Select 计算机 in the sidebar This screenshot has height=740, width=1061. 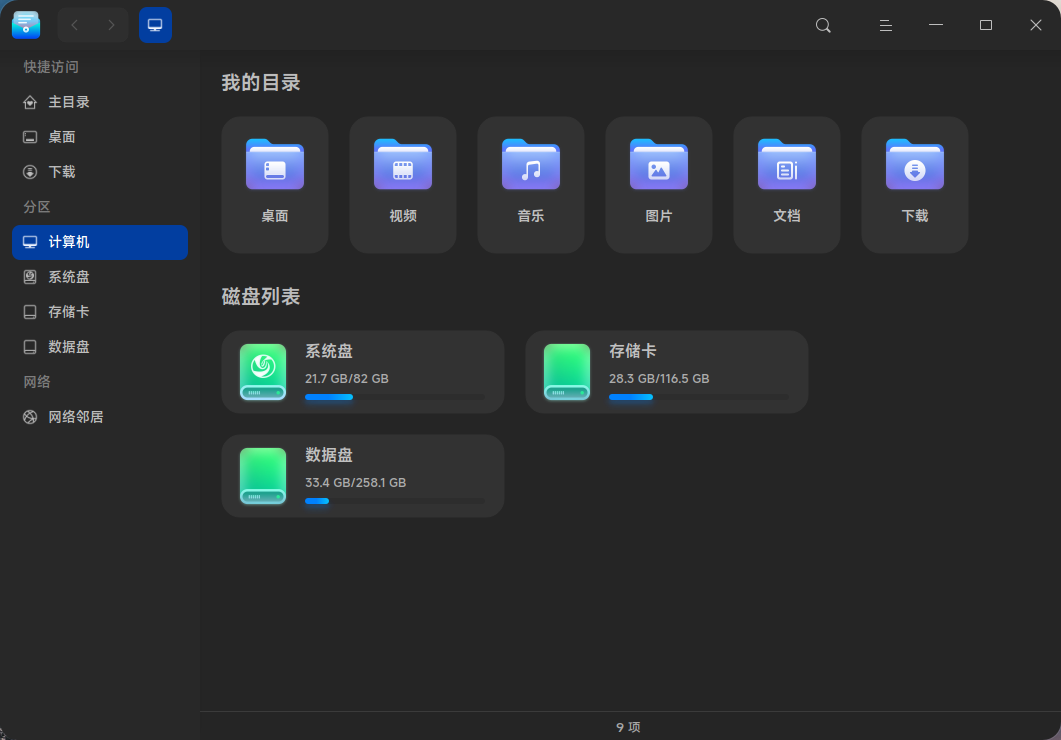click(x=100, y=242)
